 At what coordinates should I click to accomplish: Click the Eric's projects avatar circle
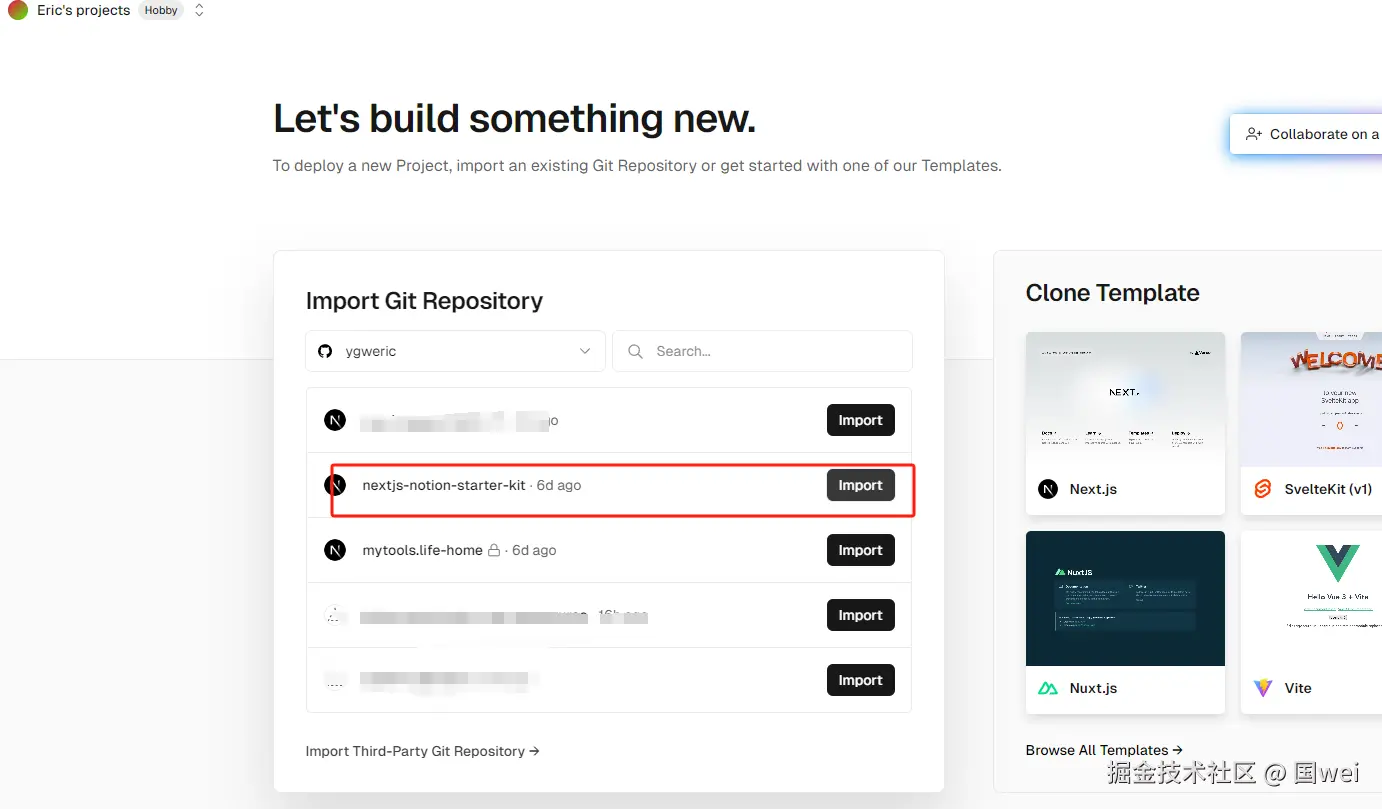click(x=17, y=10)
